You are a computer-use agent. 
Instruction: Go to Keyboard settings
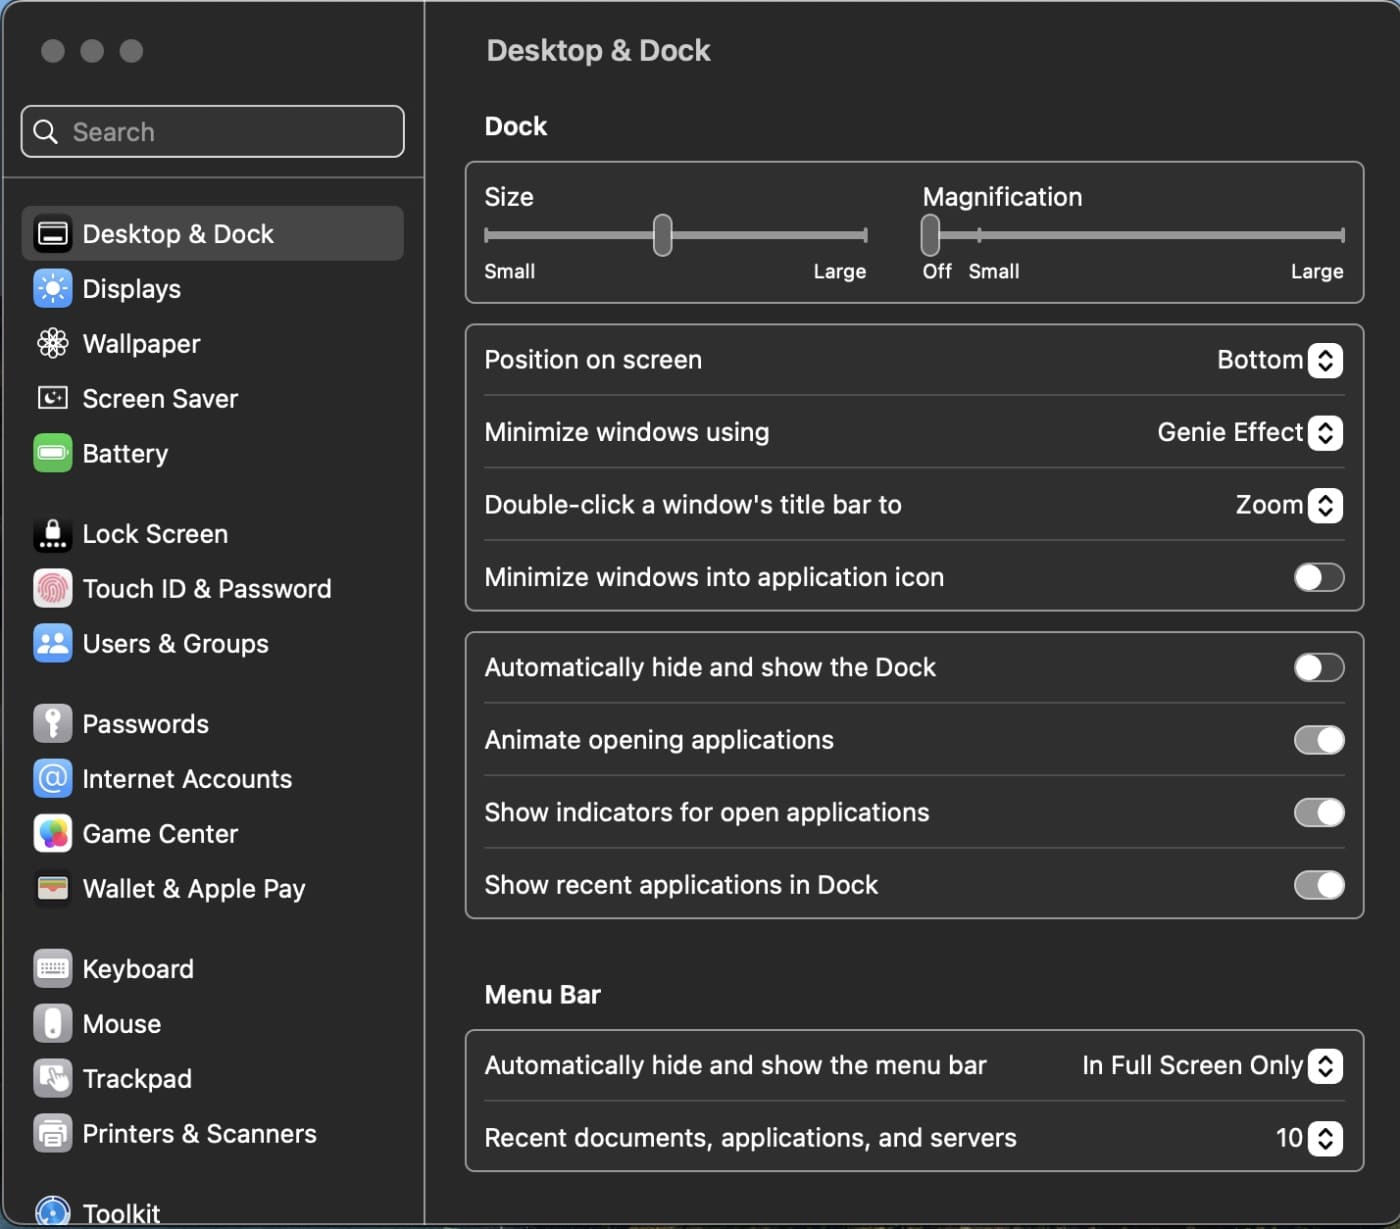tap(138, 969)
